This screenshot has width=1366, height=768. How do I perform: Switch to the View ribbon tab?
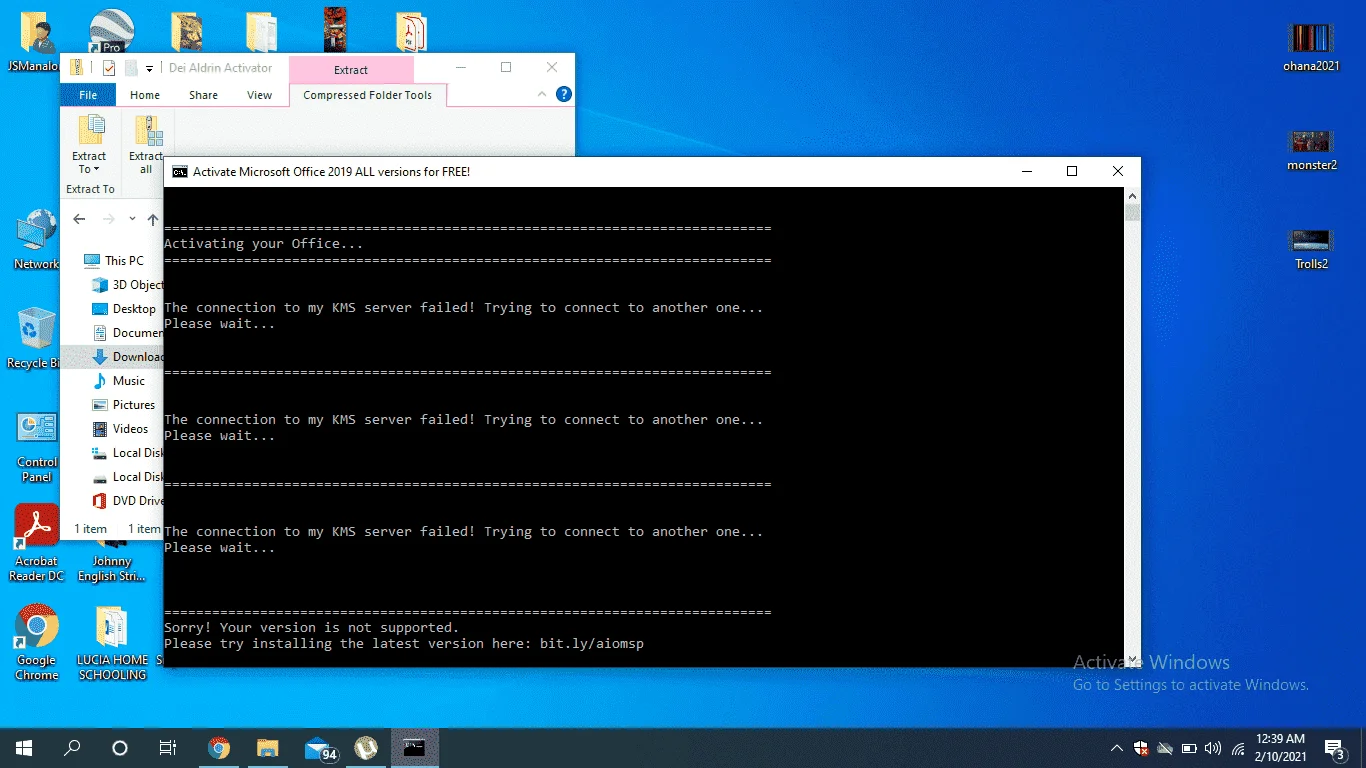click(x=259, y=95)
